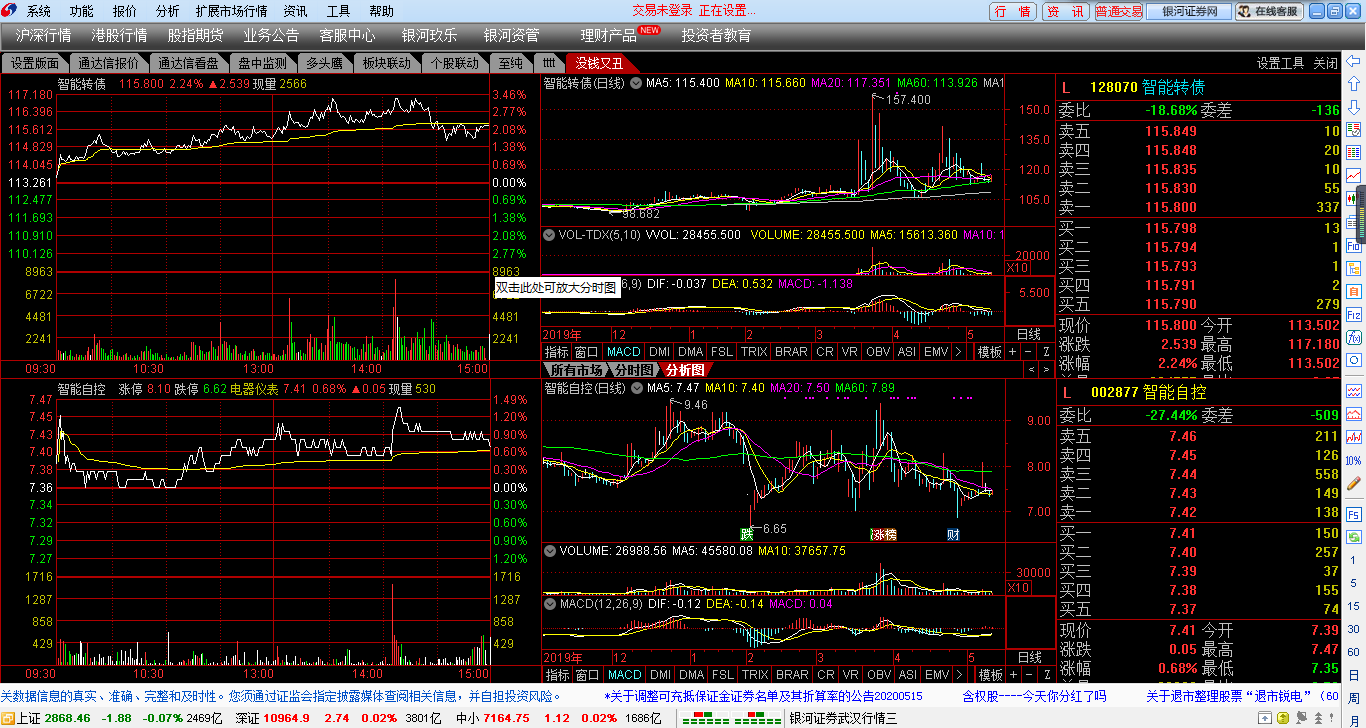Show more indicators after EMV in lower chart
Screen dimensions: 1366x728
[959, 675]
